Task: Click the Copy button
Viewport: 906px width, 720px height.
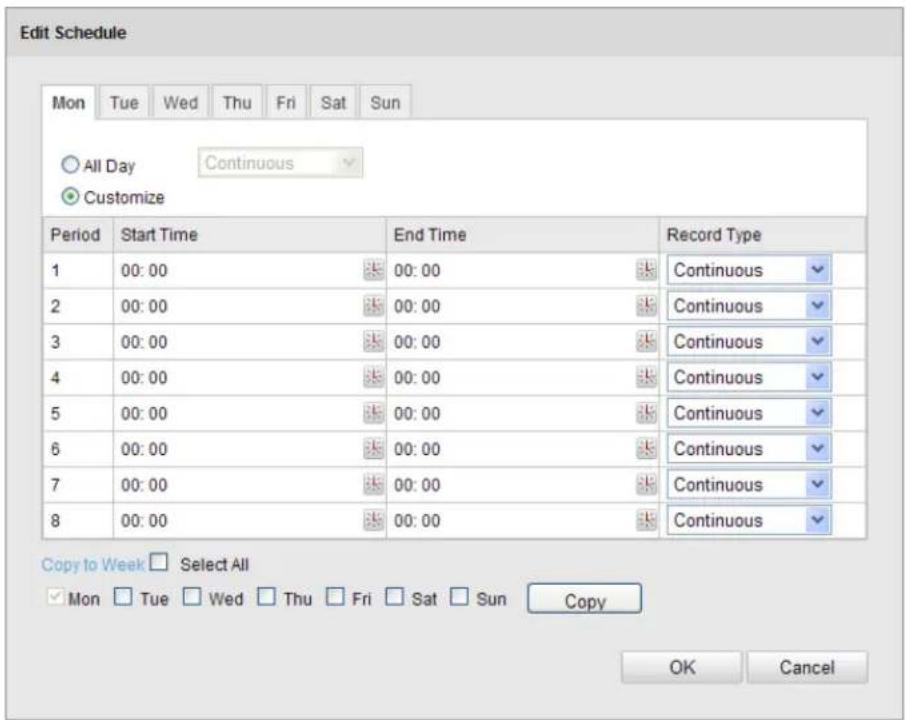Action: (584, 599)
